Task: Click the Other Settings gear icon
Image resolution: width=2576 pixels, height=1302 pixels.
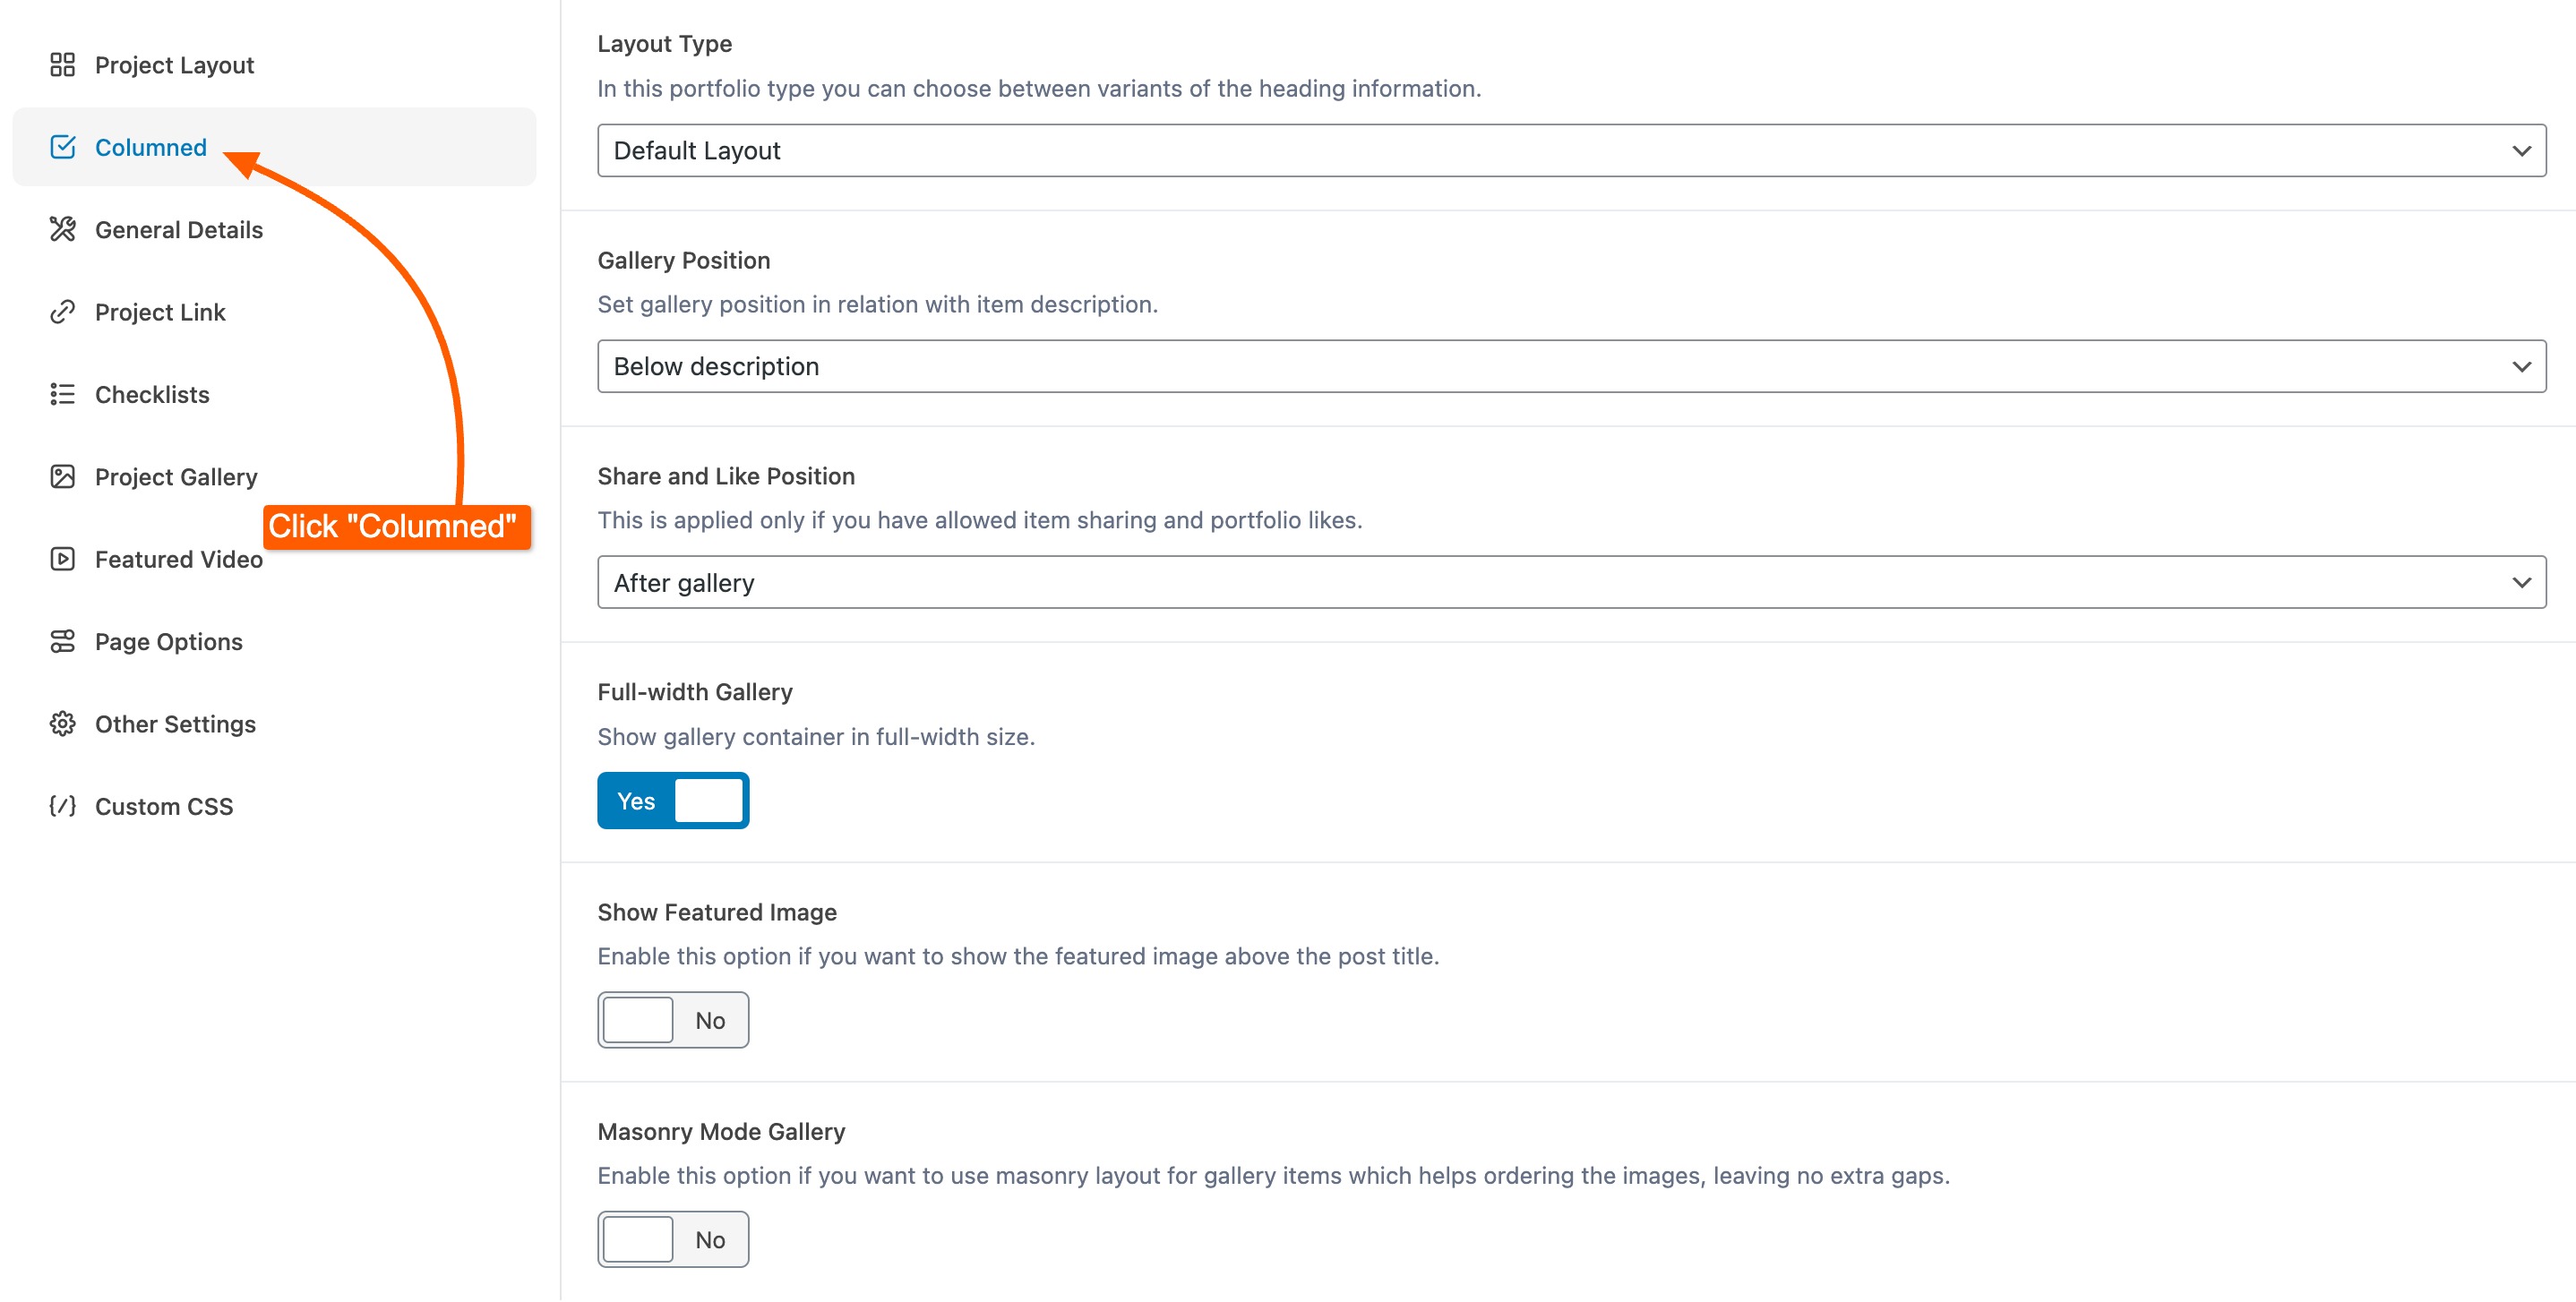Action: [62, 724]
